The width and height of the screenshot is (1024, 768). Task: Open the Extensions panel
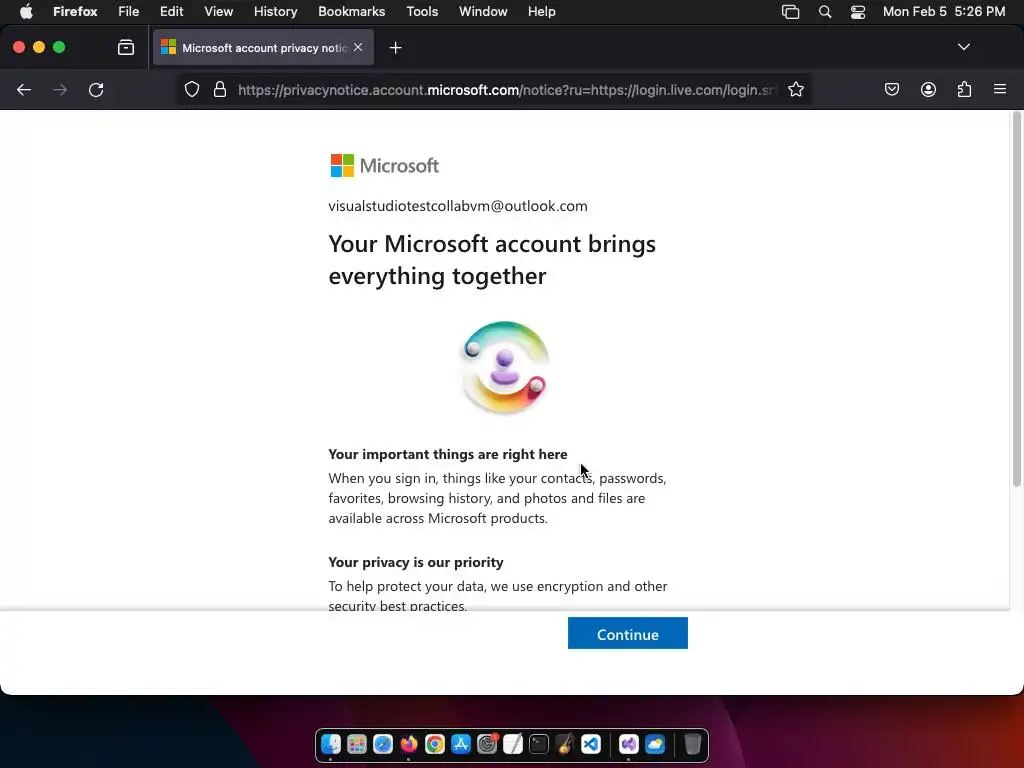click(x=964, y=89)
